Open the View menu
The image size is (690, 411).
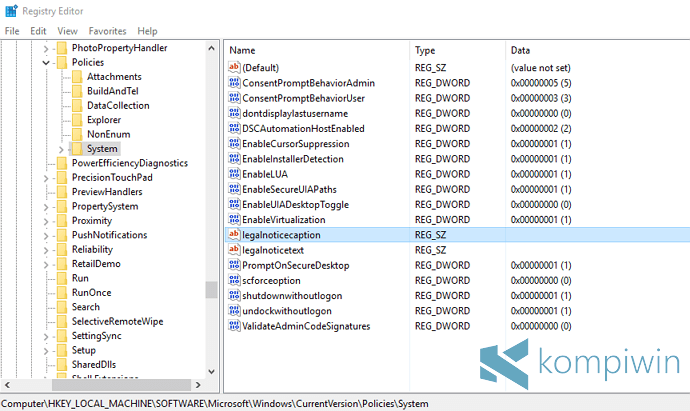pyautogui.click(x=67, y=31)
